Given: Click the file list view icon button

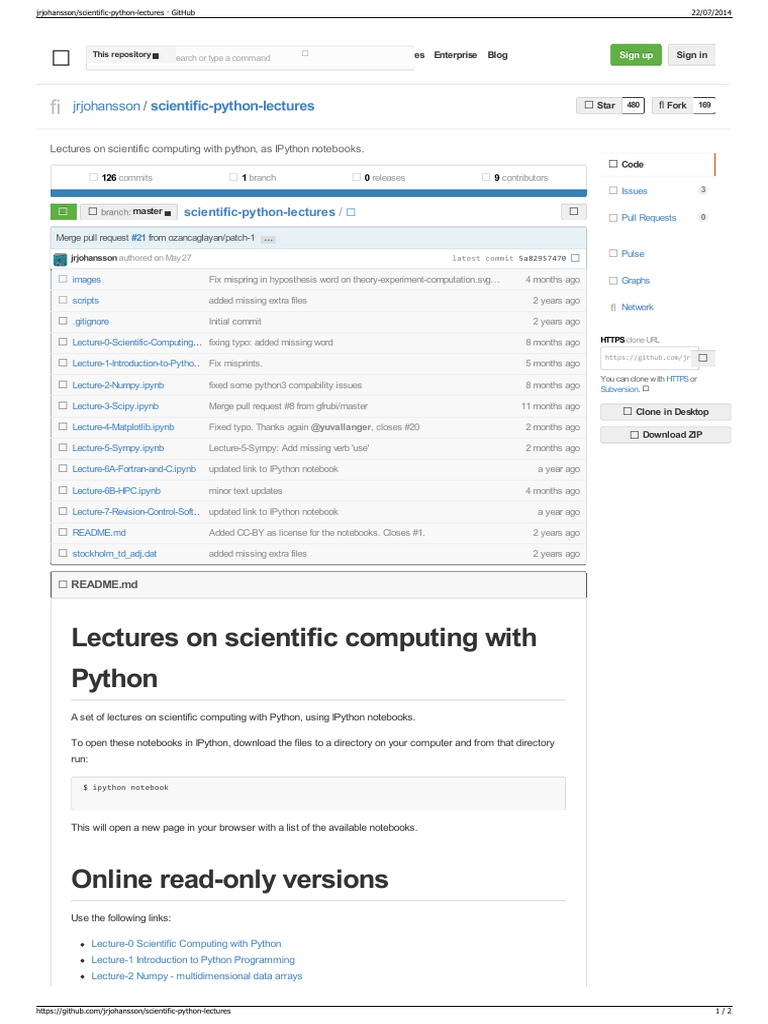Looking at the screenshot, I should tap(573, 212).
